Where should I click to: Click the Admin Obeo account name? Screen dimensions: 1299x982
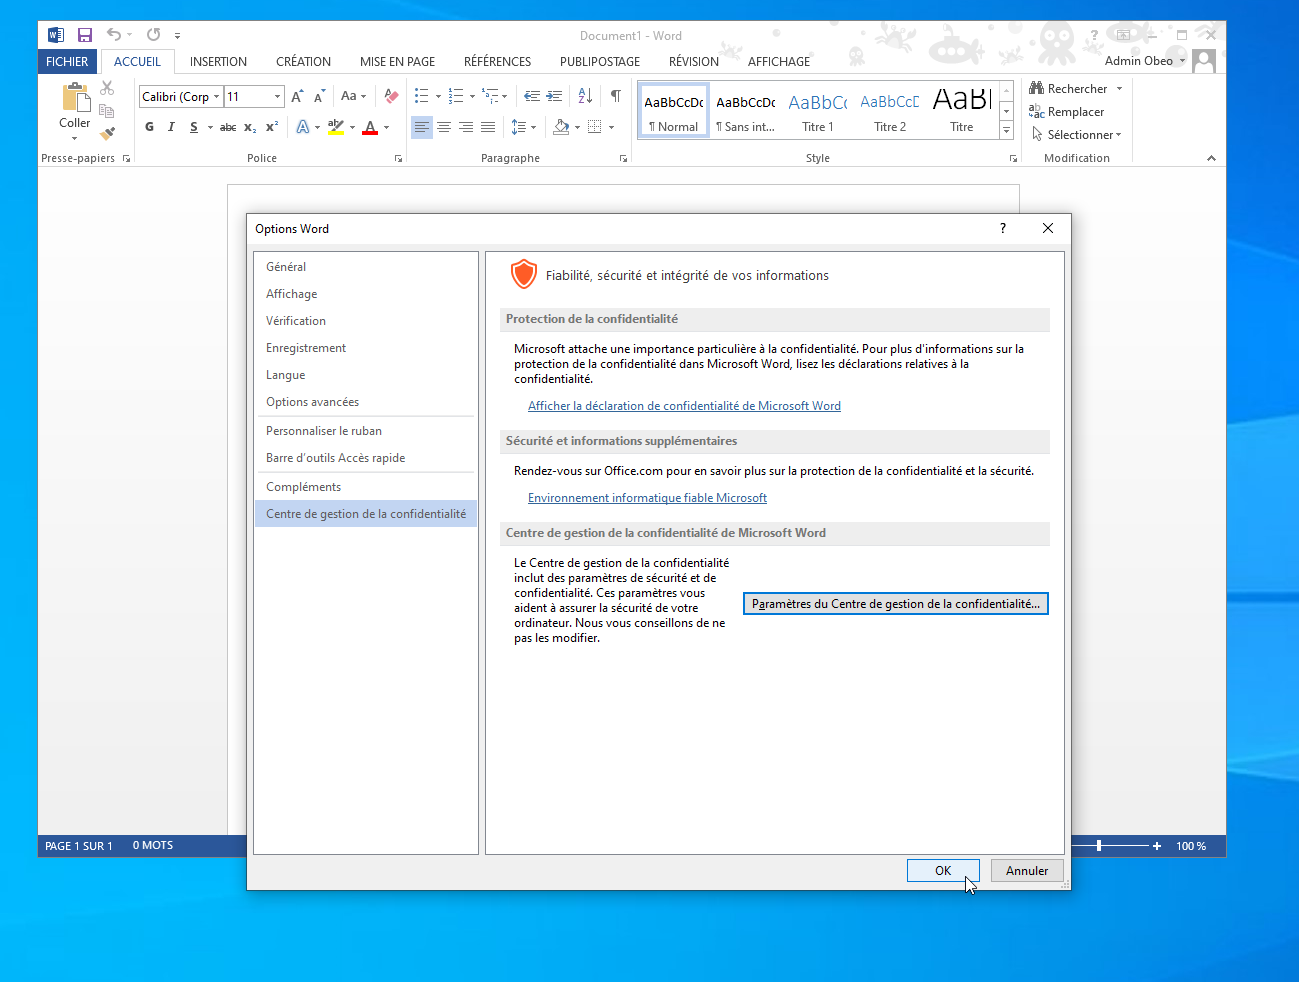click(x=1138, y=61)
